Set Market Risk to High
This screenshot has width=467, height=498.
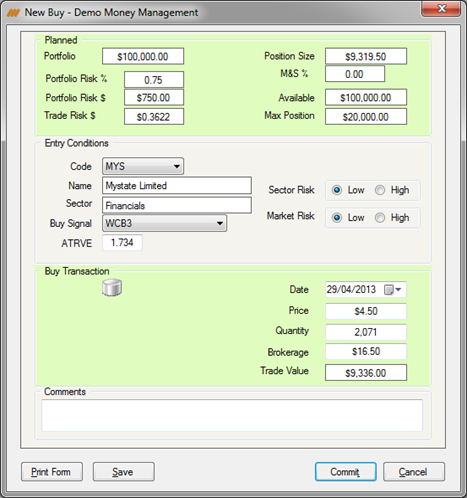(x=380, y=218)
